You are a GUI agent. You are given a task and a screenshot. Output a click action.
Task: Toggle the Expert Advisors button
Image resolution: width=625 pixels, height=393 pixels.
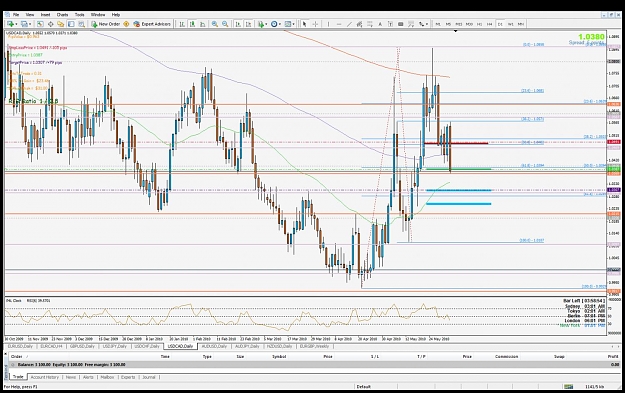click(152, 24)
